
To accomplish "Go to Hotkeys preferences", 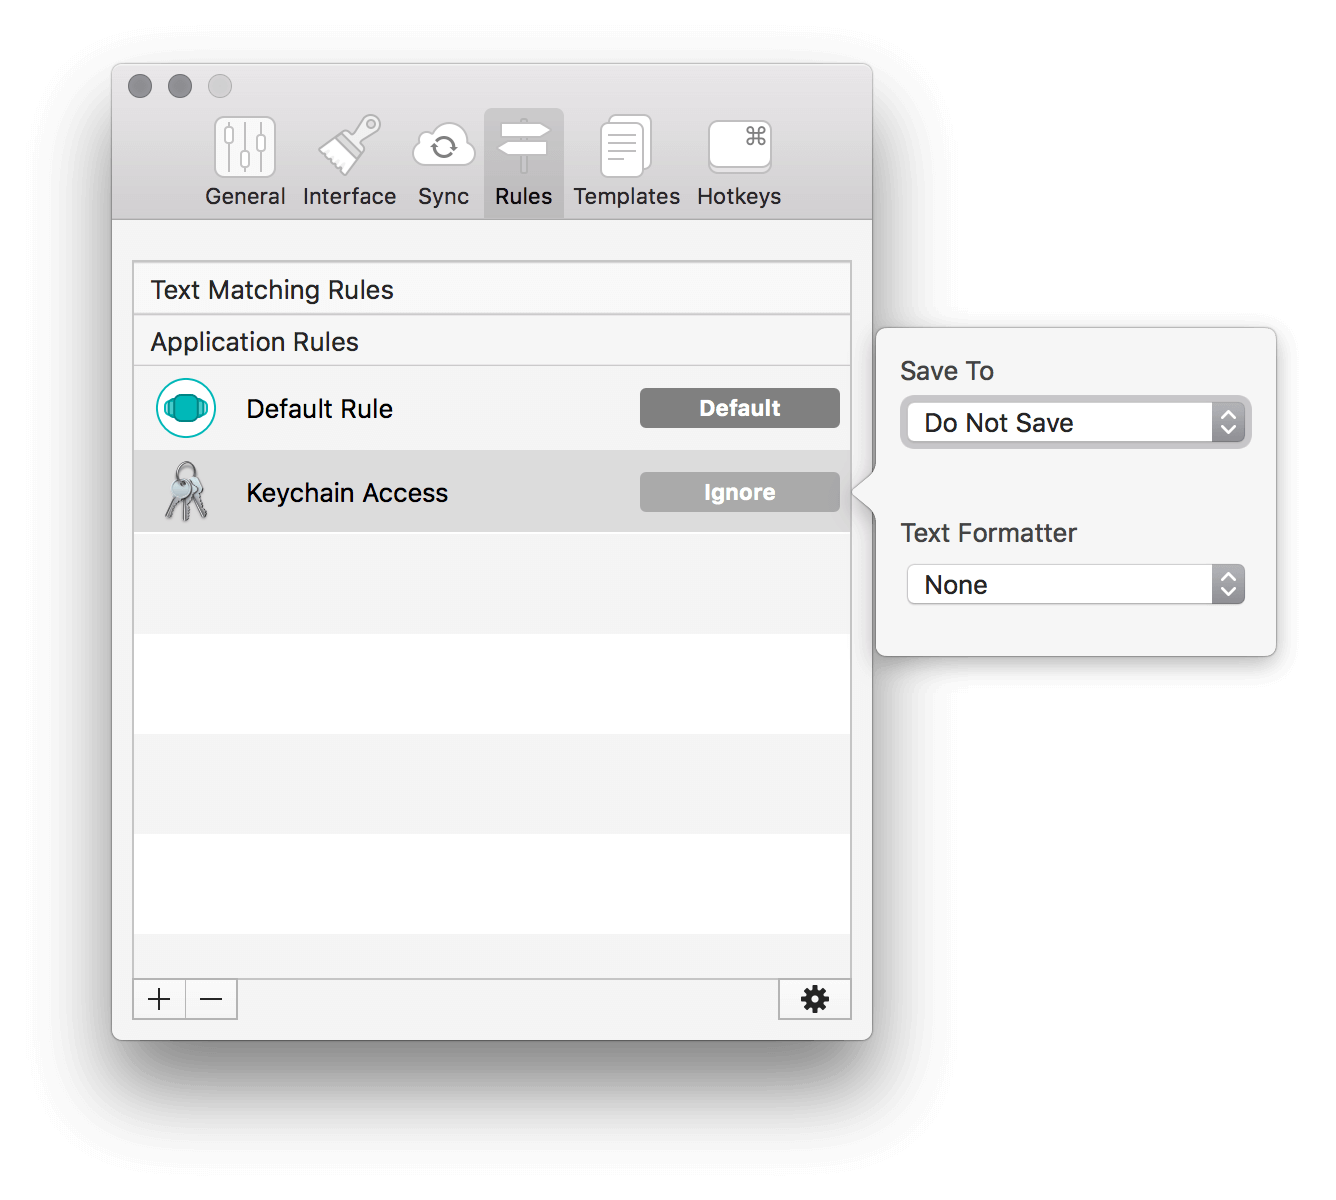I will (739, 162).
